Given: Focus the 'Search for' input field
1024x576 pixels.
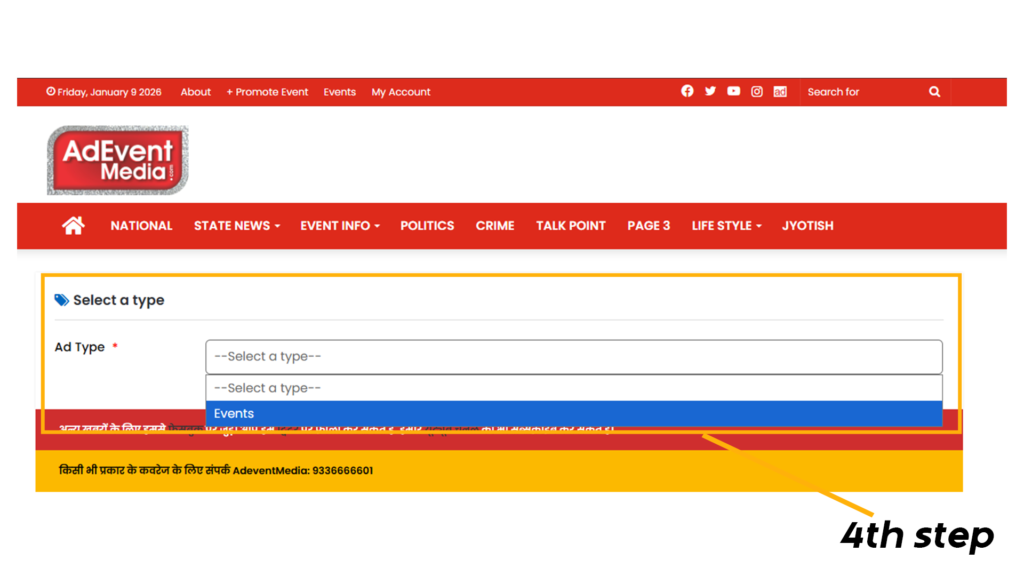Looking at the screenshot, I should click(x=860, y=92).
